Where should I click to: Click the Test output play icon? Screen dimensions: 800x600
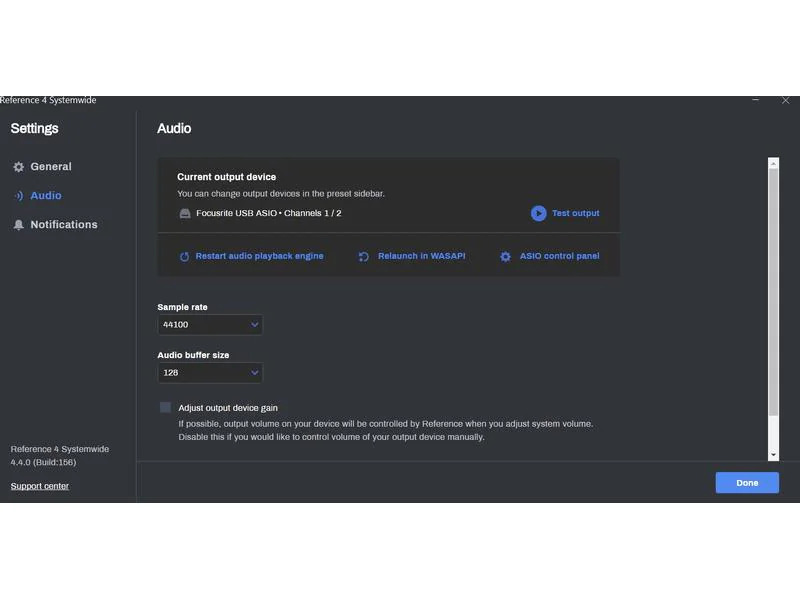click(538, 213)
